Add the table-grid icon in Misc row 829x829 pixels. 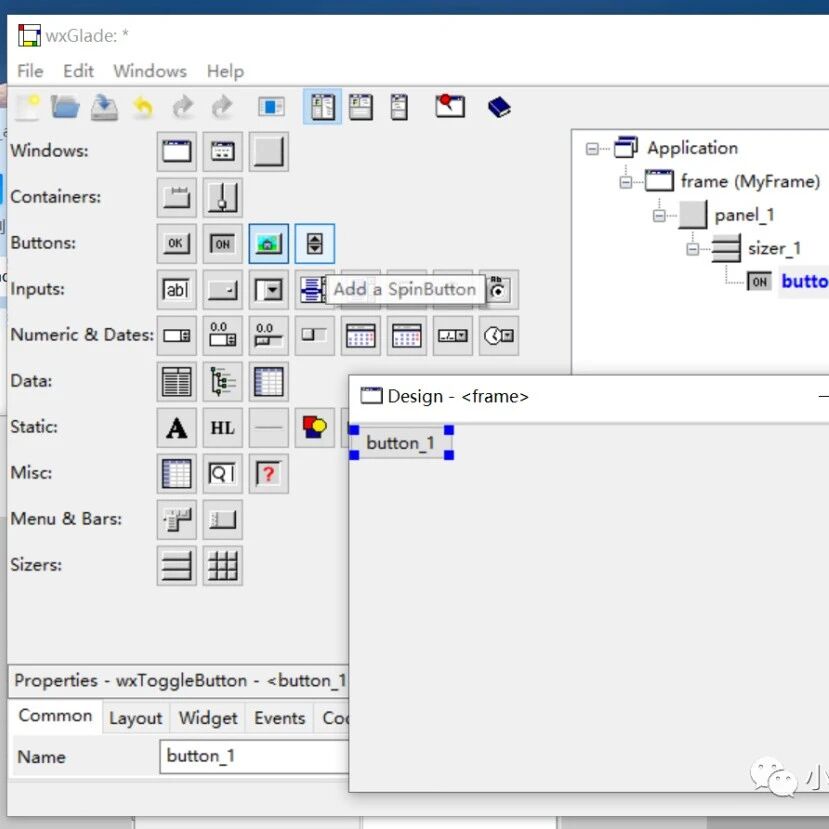point(177,474)
